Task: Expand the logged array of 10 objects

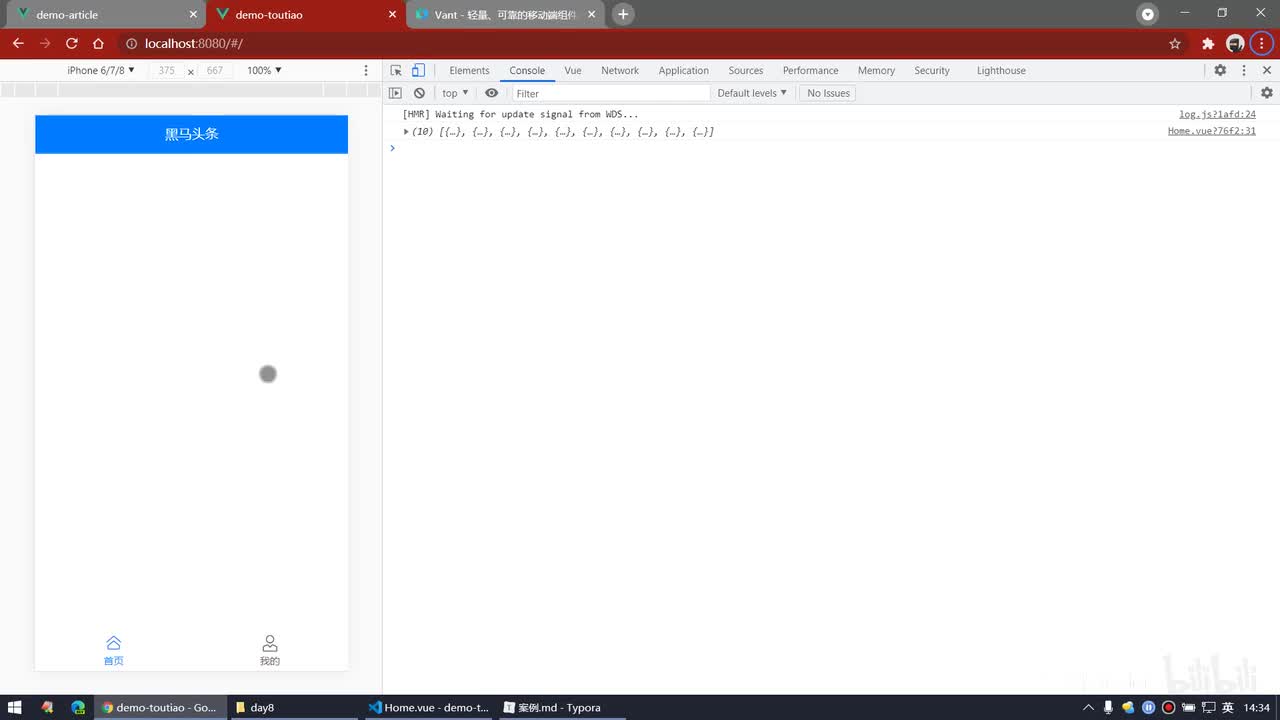Action: click(x=406, y=131)
